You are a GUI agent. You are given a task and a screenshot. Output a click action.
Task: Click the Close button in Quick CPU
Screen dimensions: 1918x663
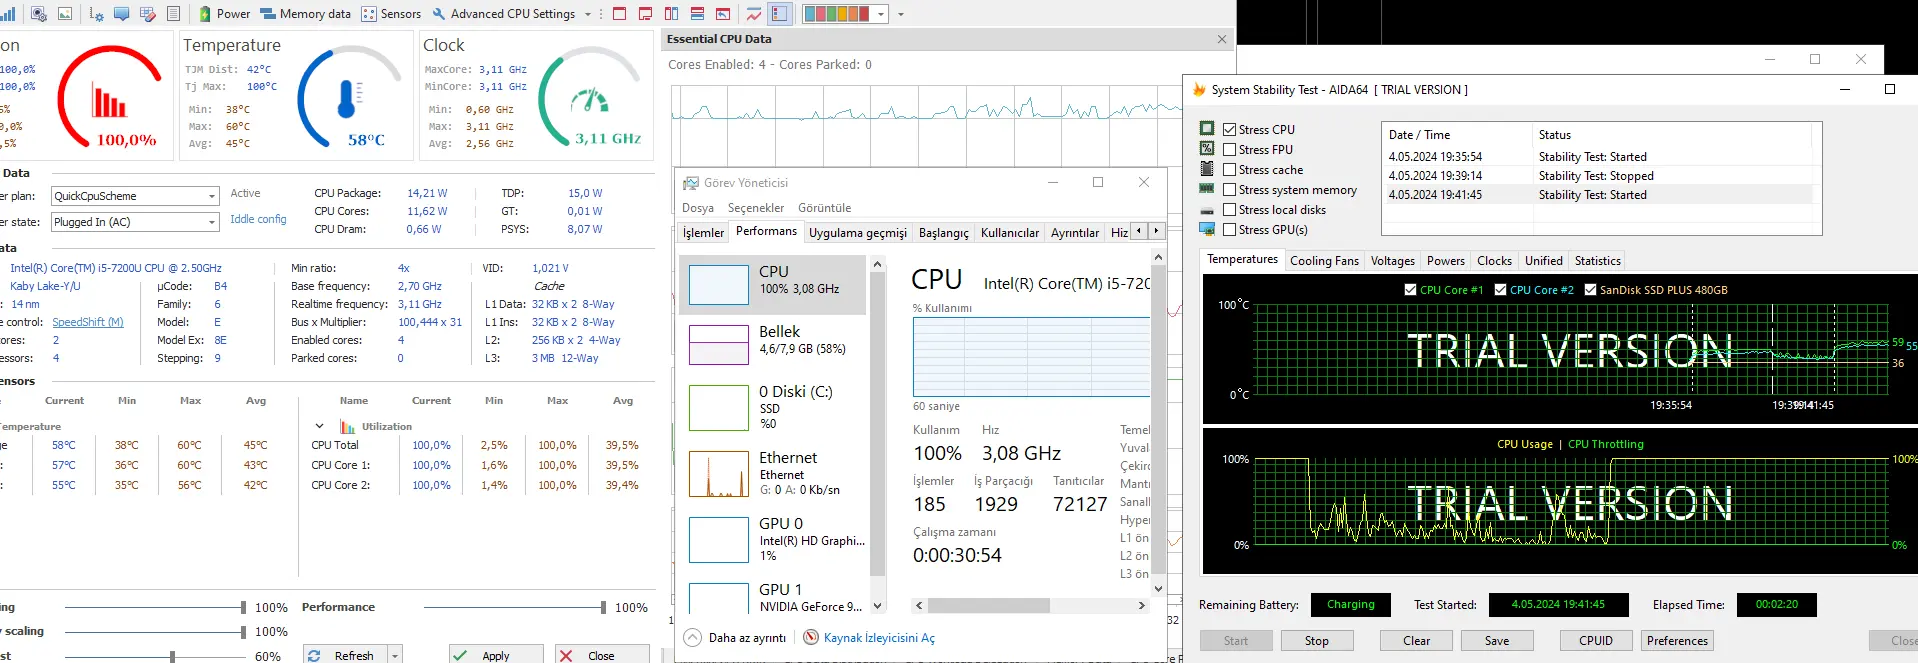click(602, 655)
